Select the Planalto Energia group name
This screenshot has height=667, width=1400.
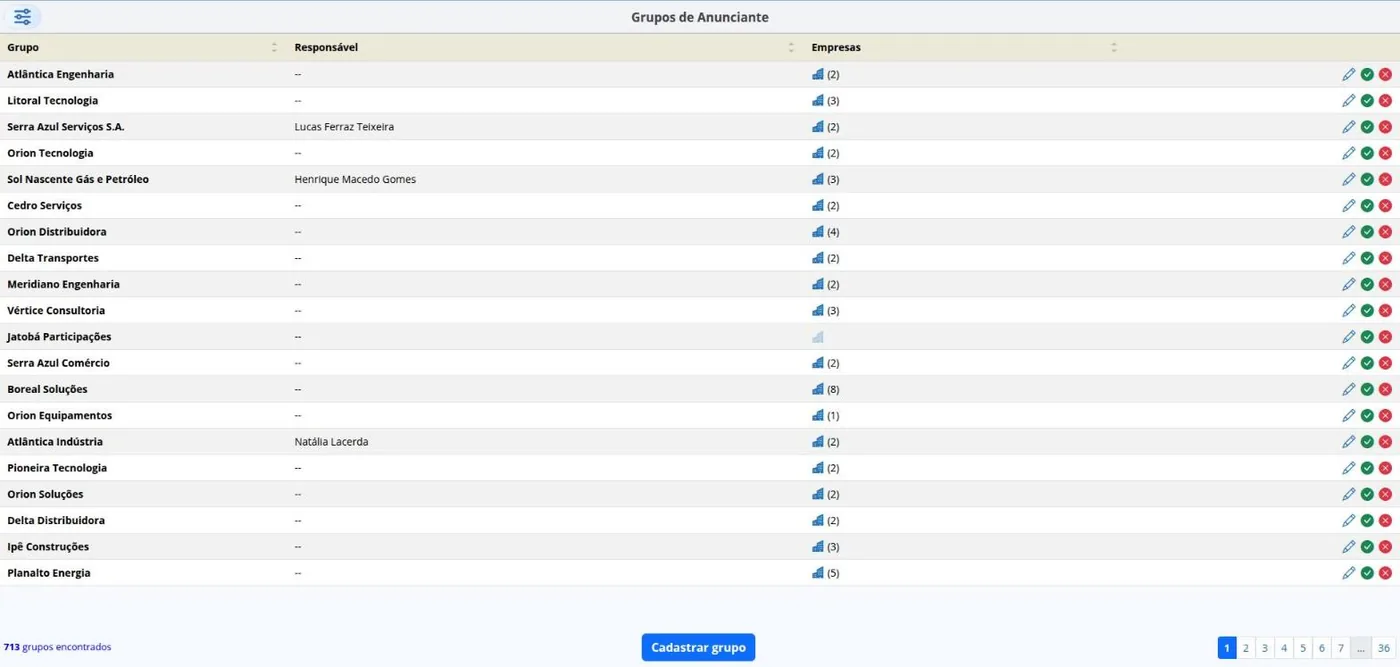tap(49, 573)
